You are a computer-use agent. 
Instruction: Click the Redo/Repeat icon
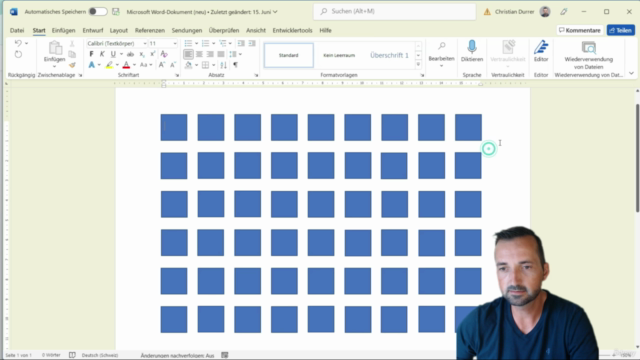18,54
